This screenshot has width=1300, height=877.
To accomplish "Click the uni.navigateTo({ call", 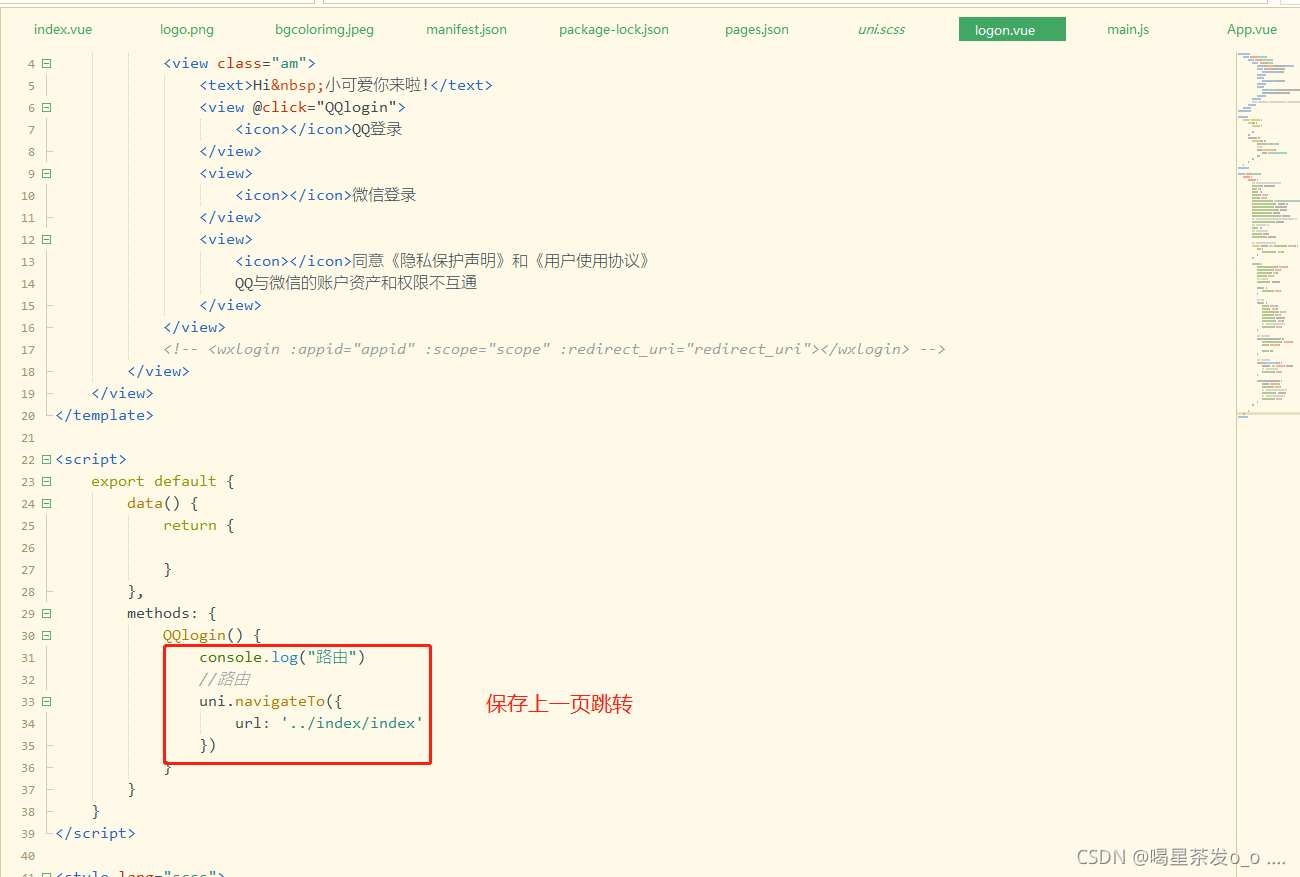I will point(270,701).
